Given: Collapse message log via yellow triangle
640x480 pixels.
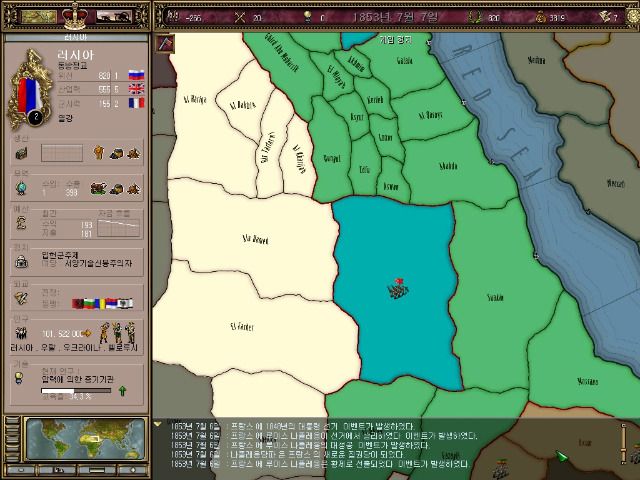Looking at the screenshot, I should pyautogui.click(x=158, y=424).
